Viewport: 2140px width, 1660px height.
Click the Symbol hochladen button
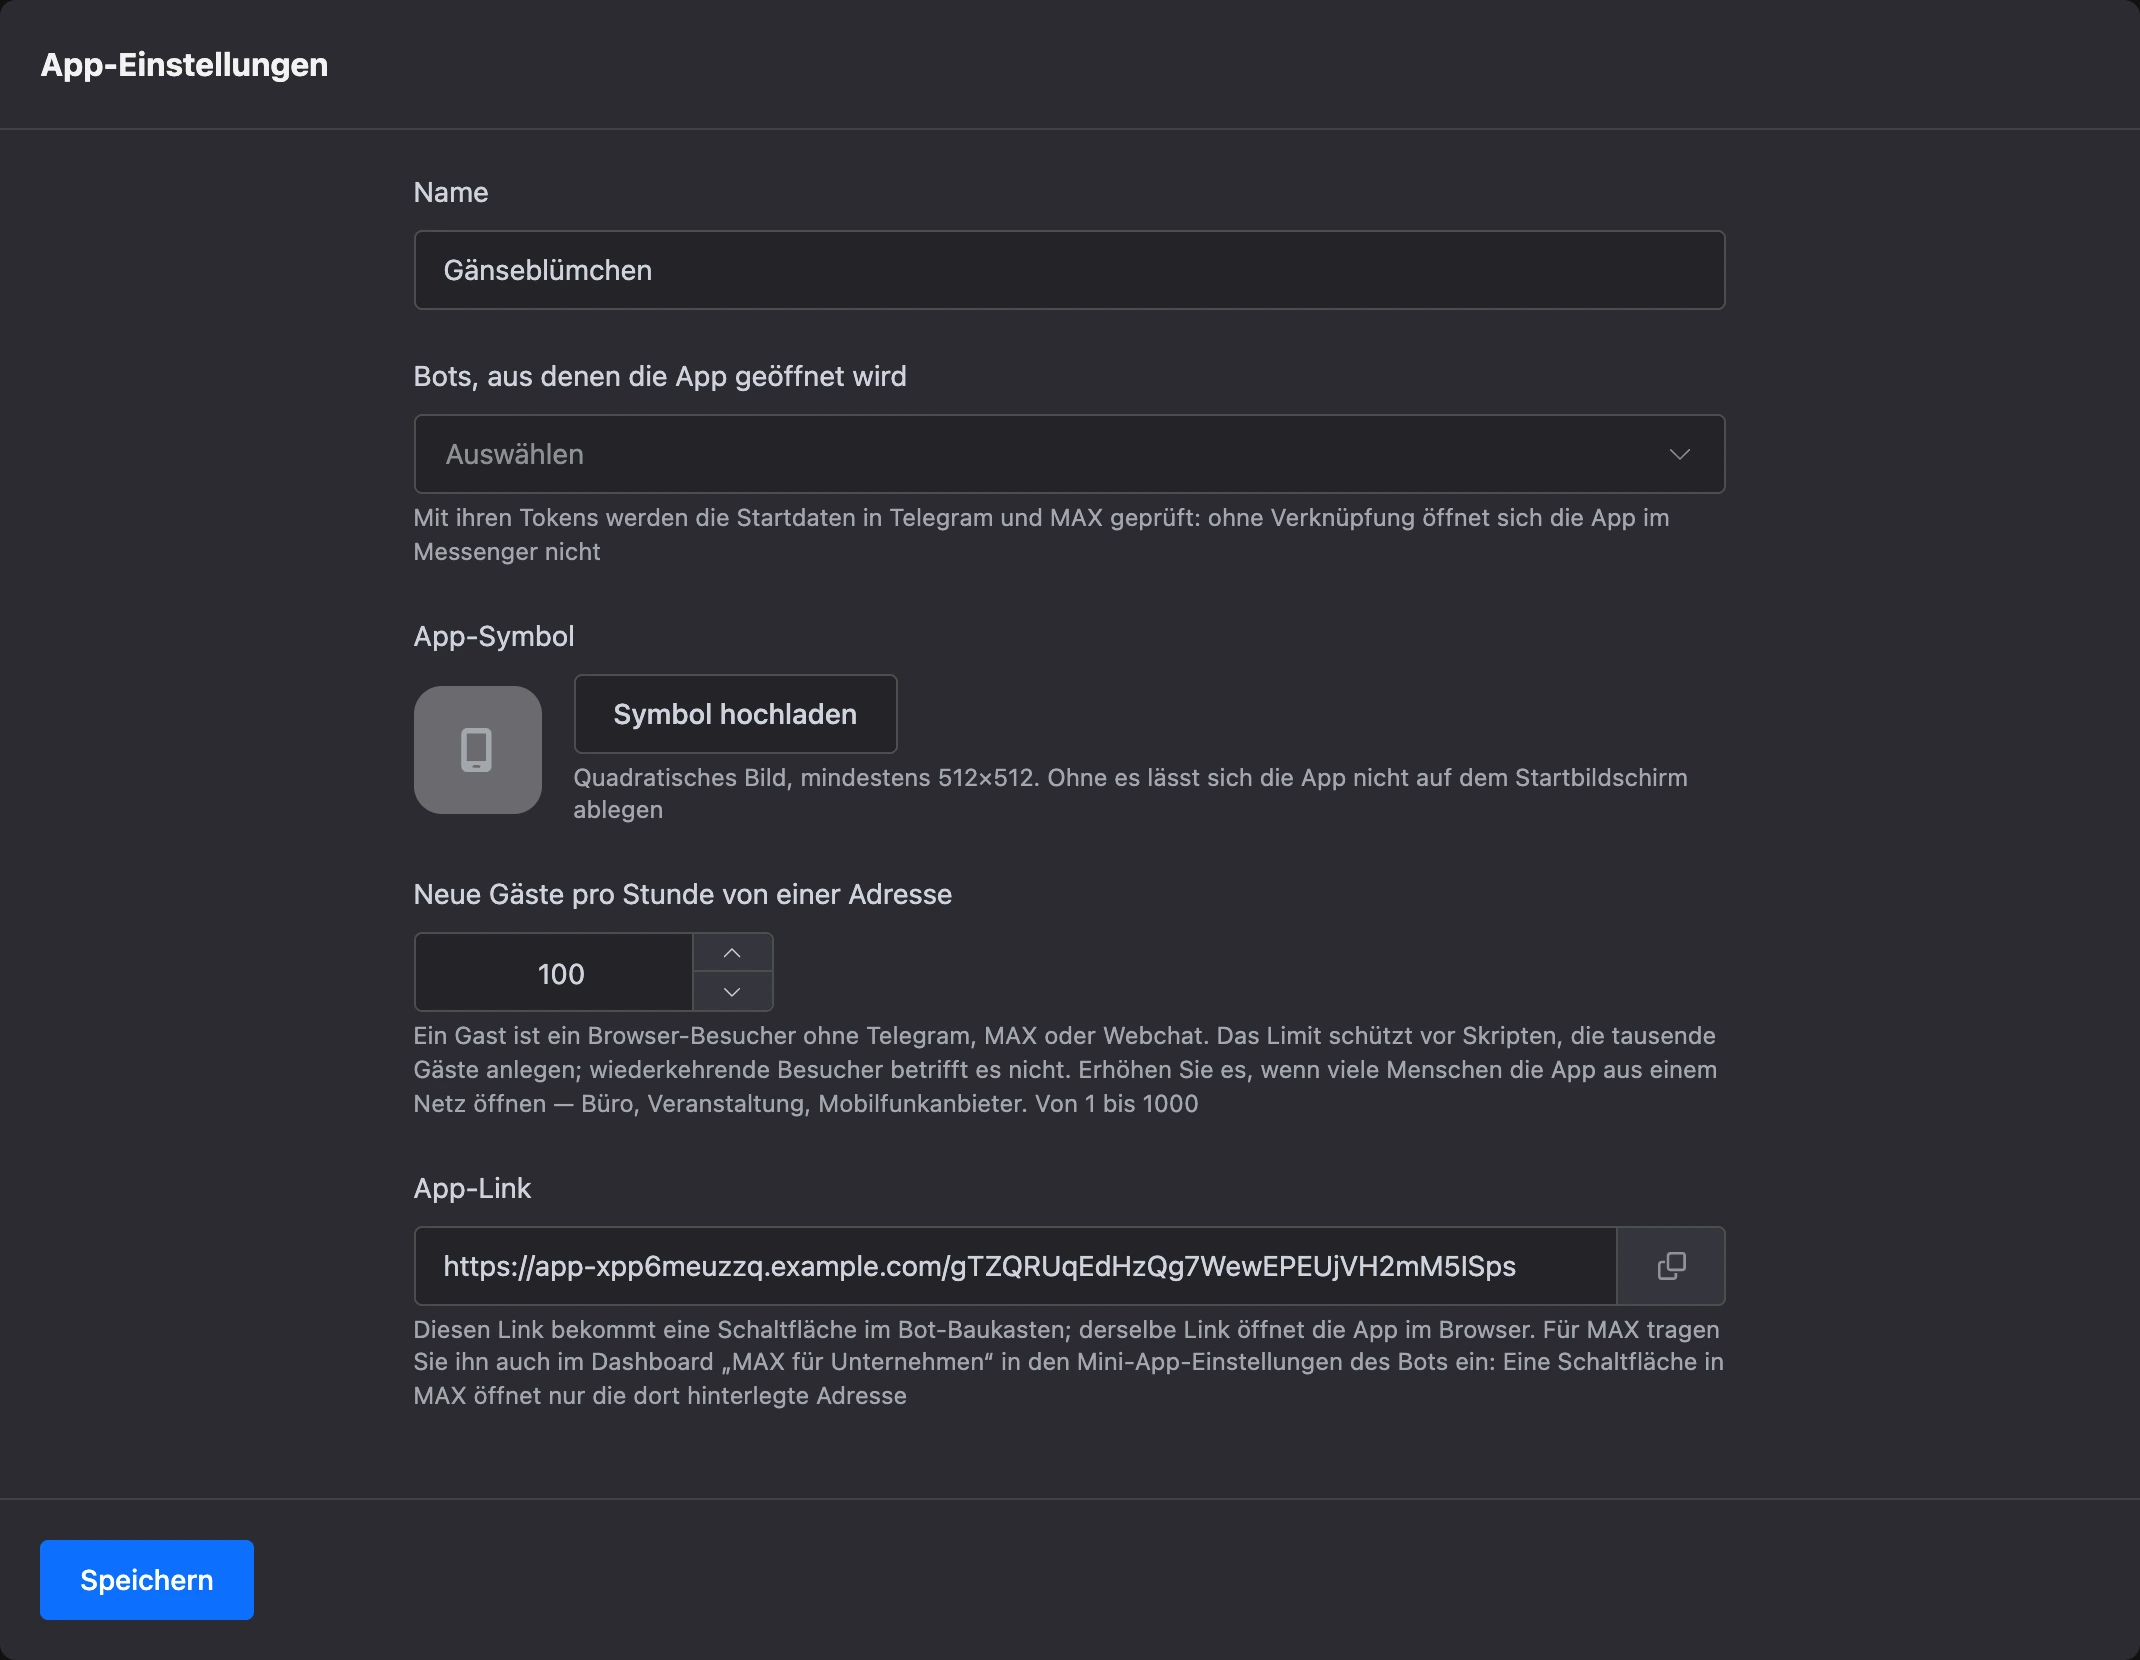735,714
